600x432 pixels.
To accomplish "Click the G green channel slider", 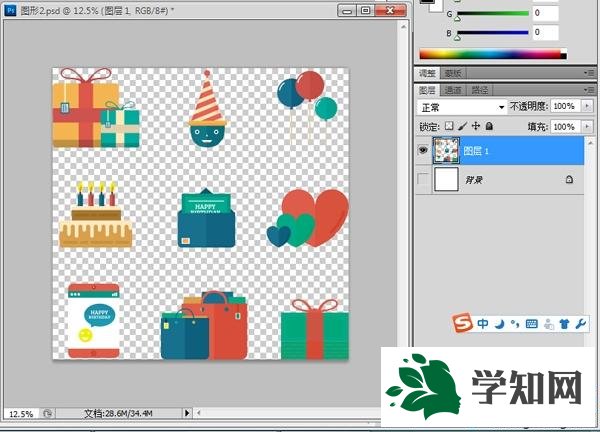I will [493, 14].
